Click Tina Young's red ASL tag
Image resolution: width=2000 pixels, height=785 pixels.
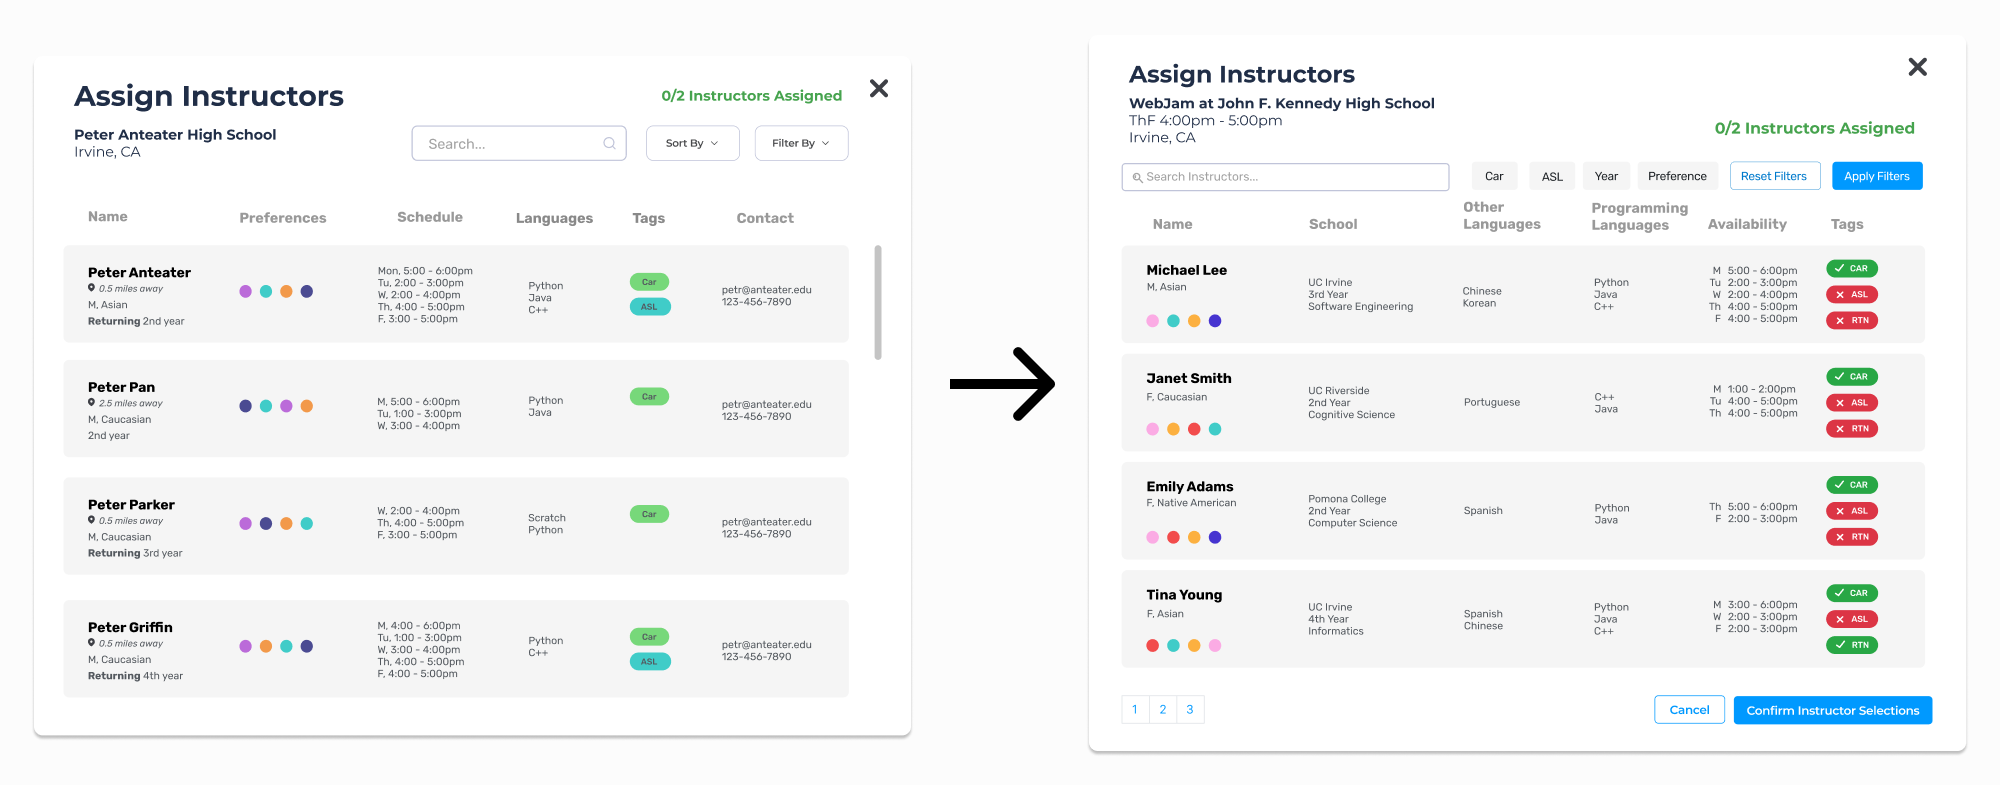click(1852, 619)
